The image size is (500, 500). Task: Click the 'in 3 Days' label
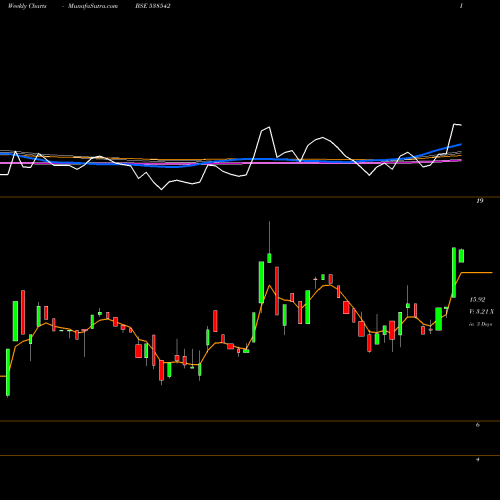480,324
